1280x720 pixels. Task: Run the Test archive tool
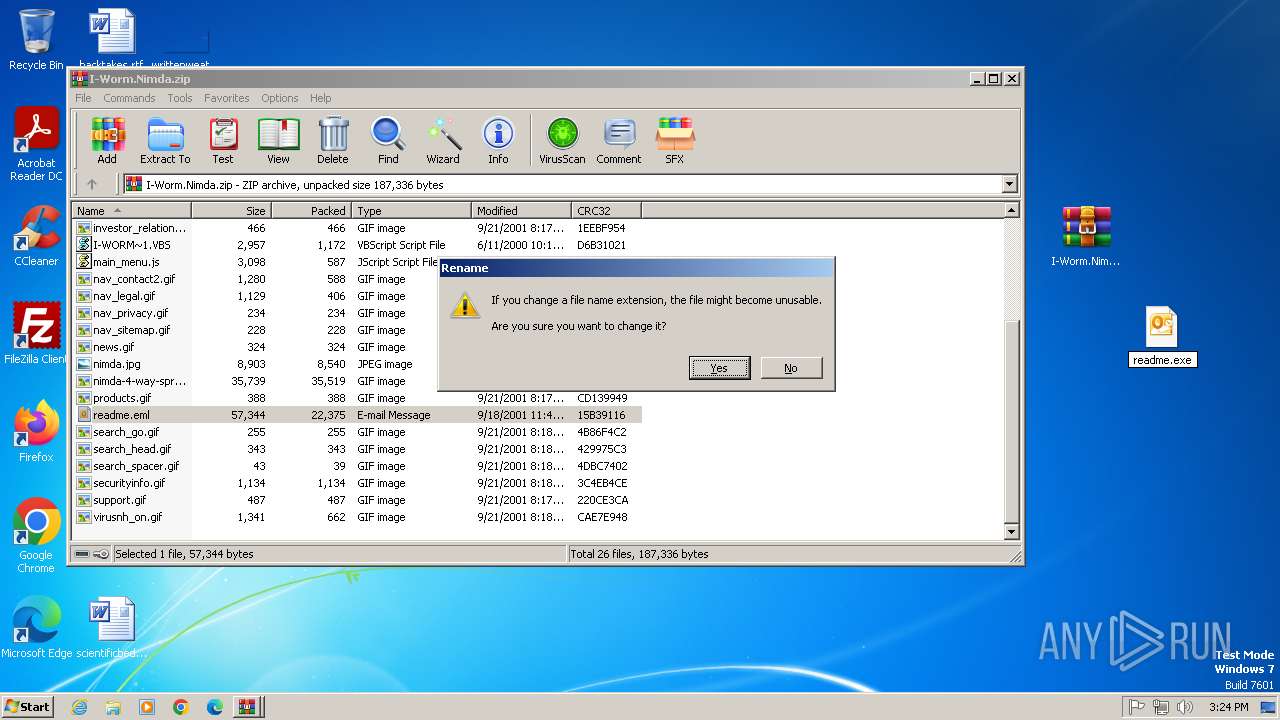point(223,141)
